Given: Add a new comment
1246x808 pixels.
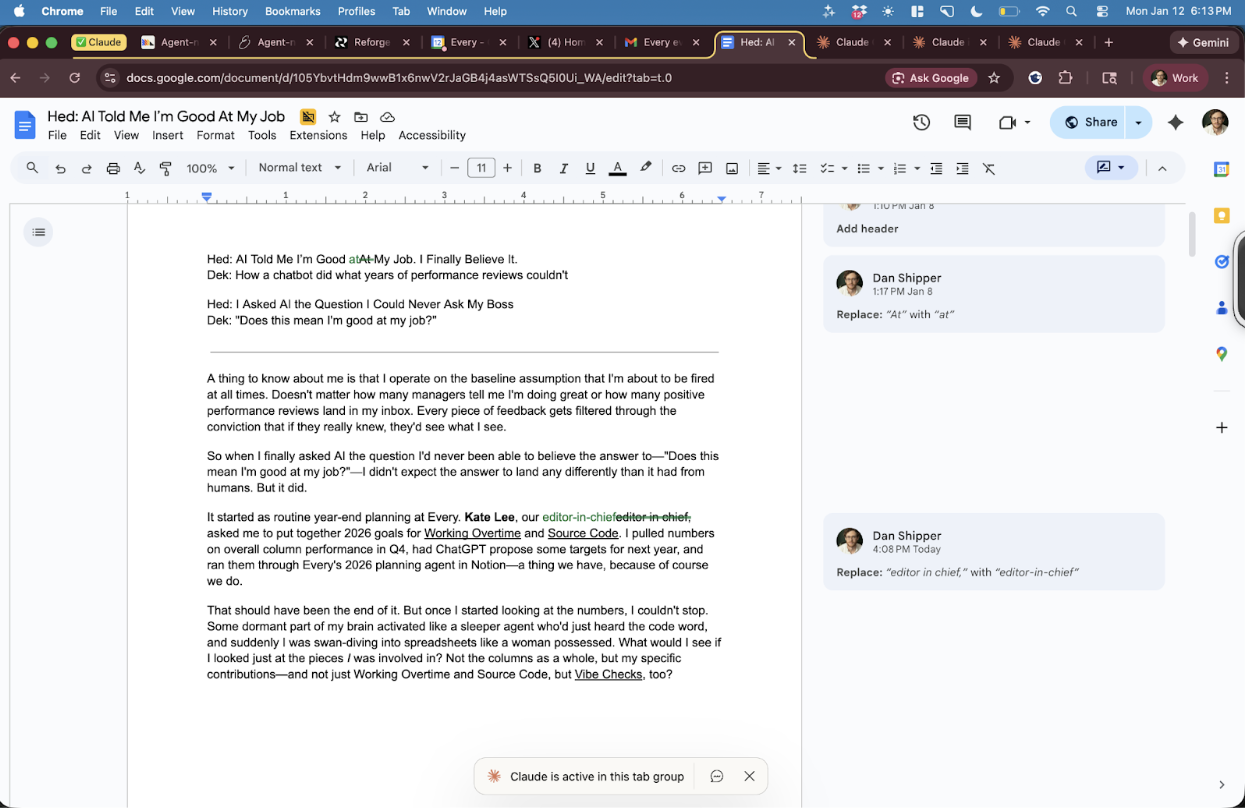Looking at the screenshot, I should tap(705, 168).
